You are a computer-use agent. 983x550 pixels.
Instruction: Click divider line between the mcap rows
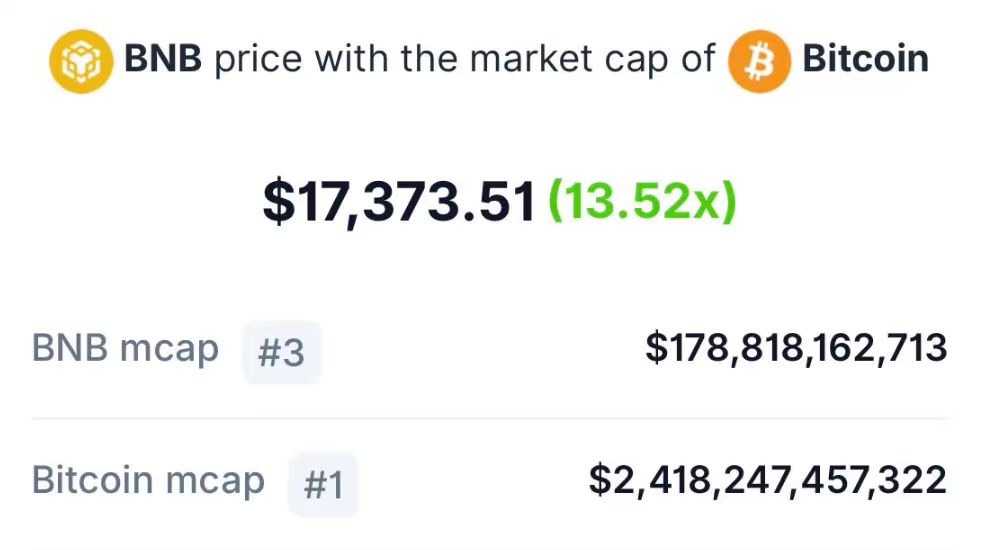point(490,418)
